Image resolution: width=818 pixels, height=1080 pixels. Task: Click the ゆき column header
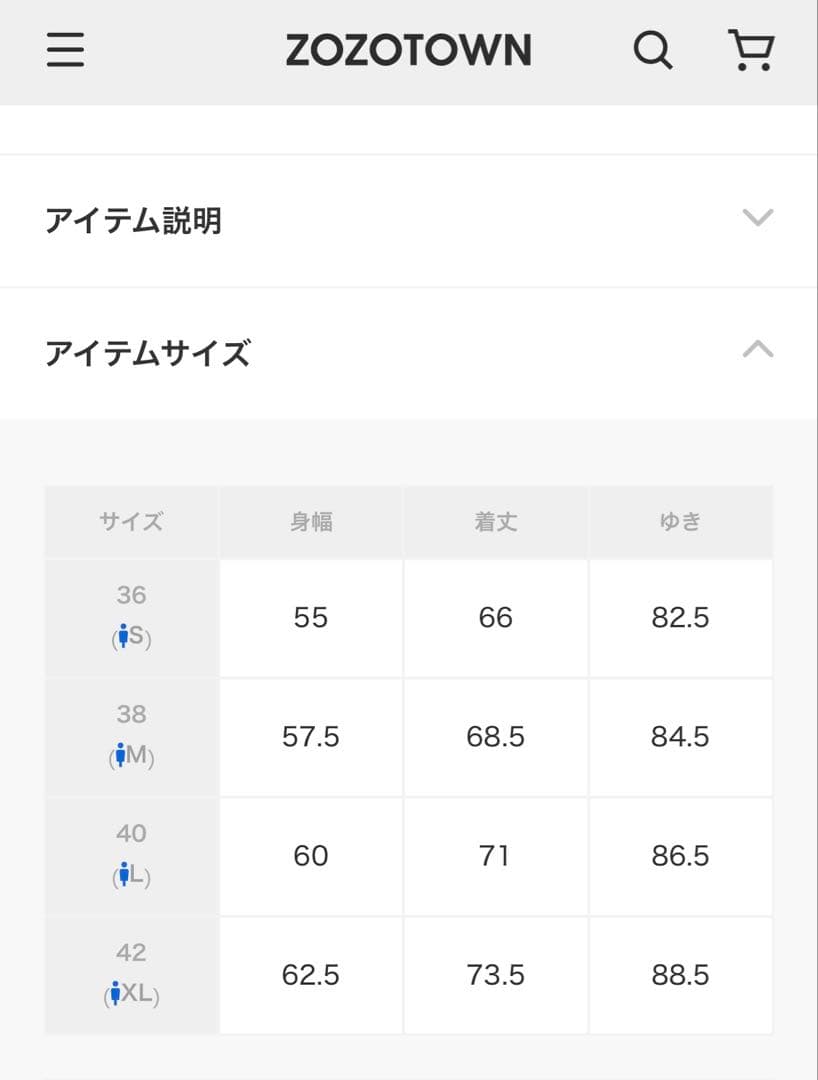tap(680, 522)
